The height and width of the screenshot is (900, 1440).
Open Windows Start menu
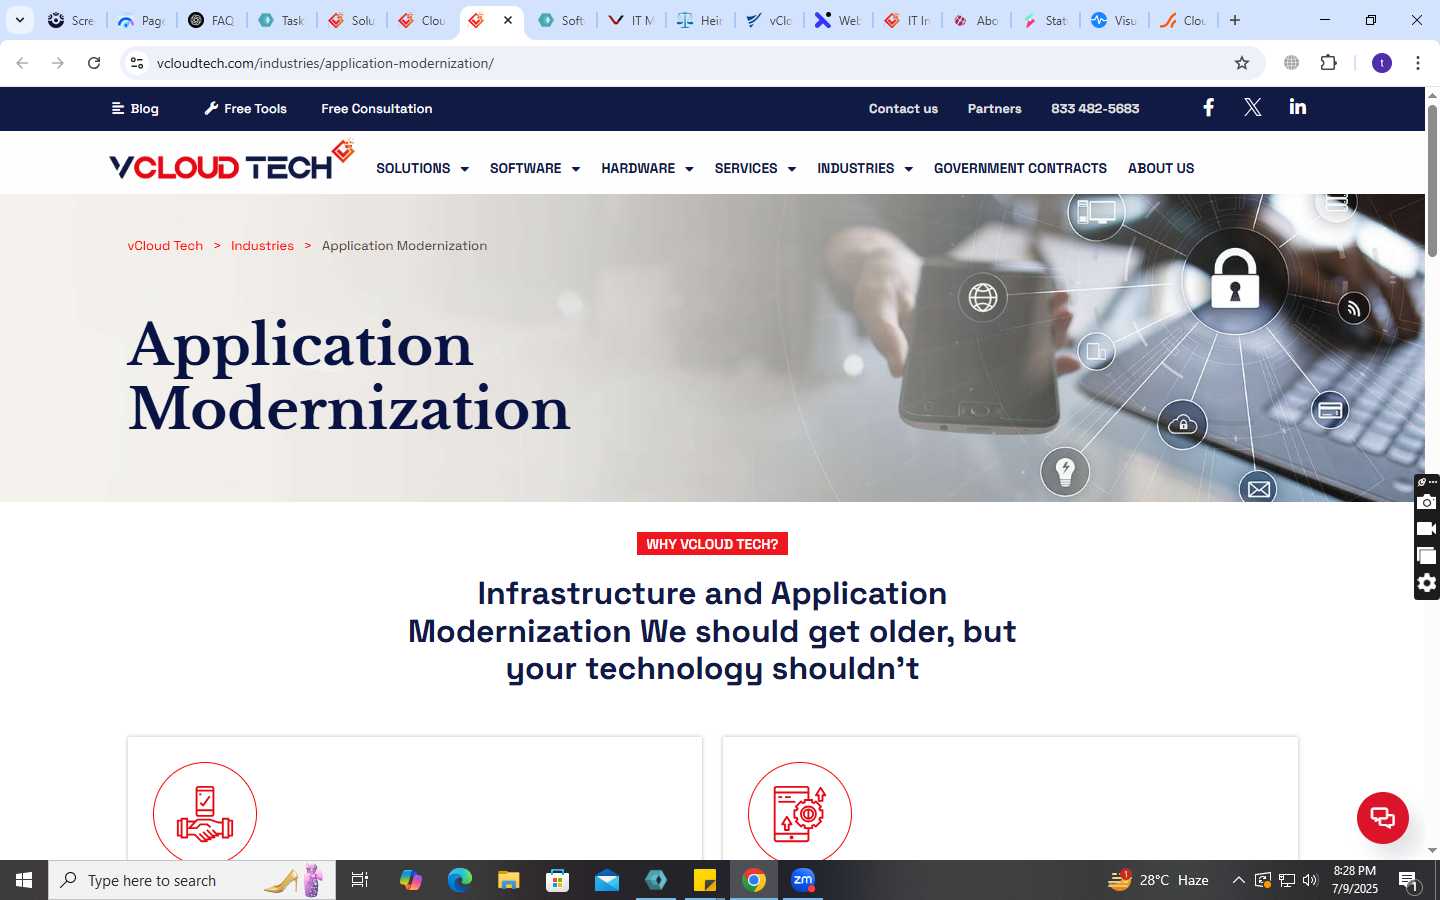(x=24, y=880)
